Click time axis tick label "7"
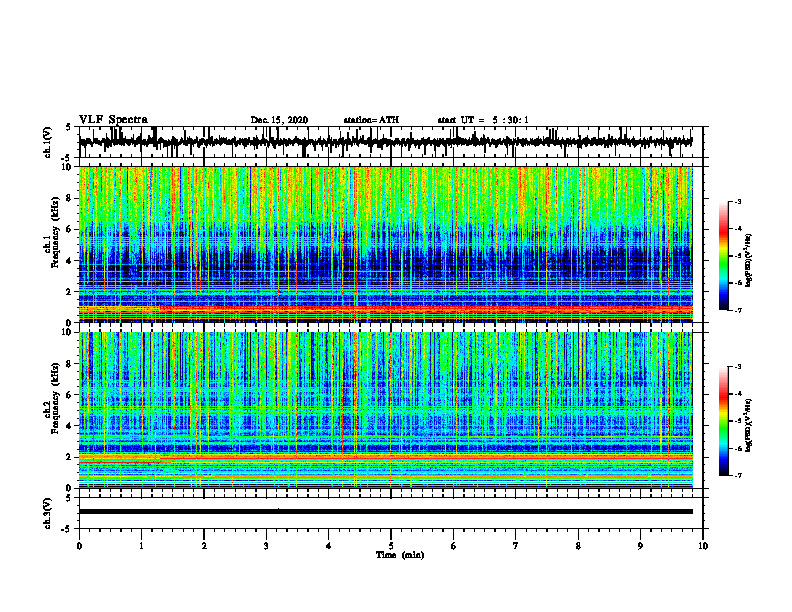792x612 pixels. pos(516,546)
